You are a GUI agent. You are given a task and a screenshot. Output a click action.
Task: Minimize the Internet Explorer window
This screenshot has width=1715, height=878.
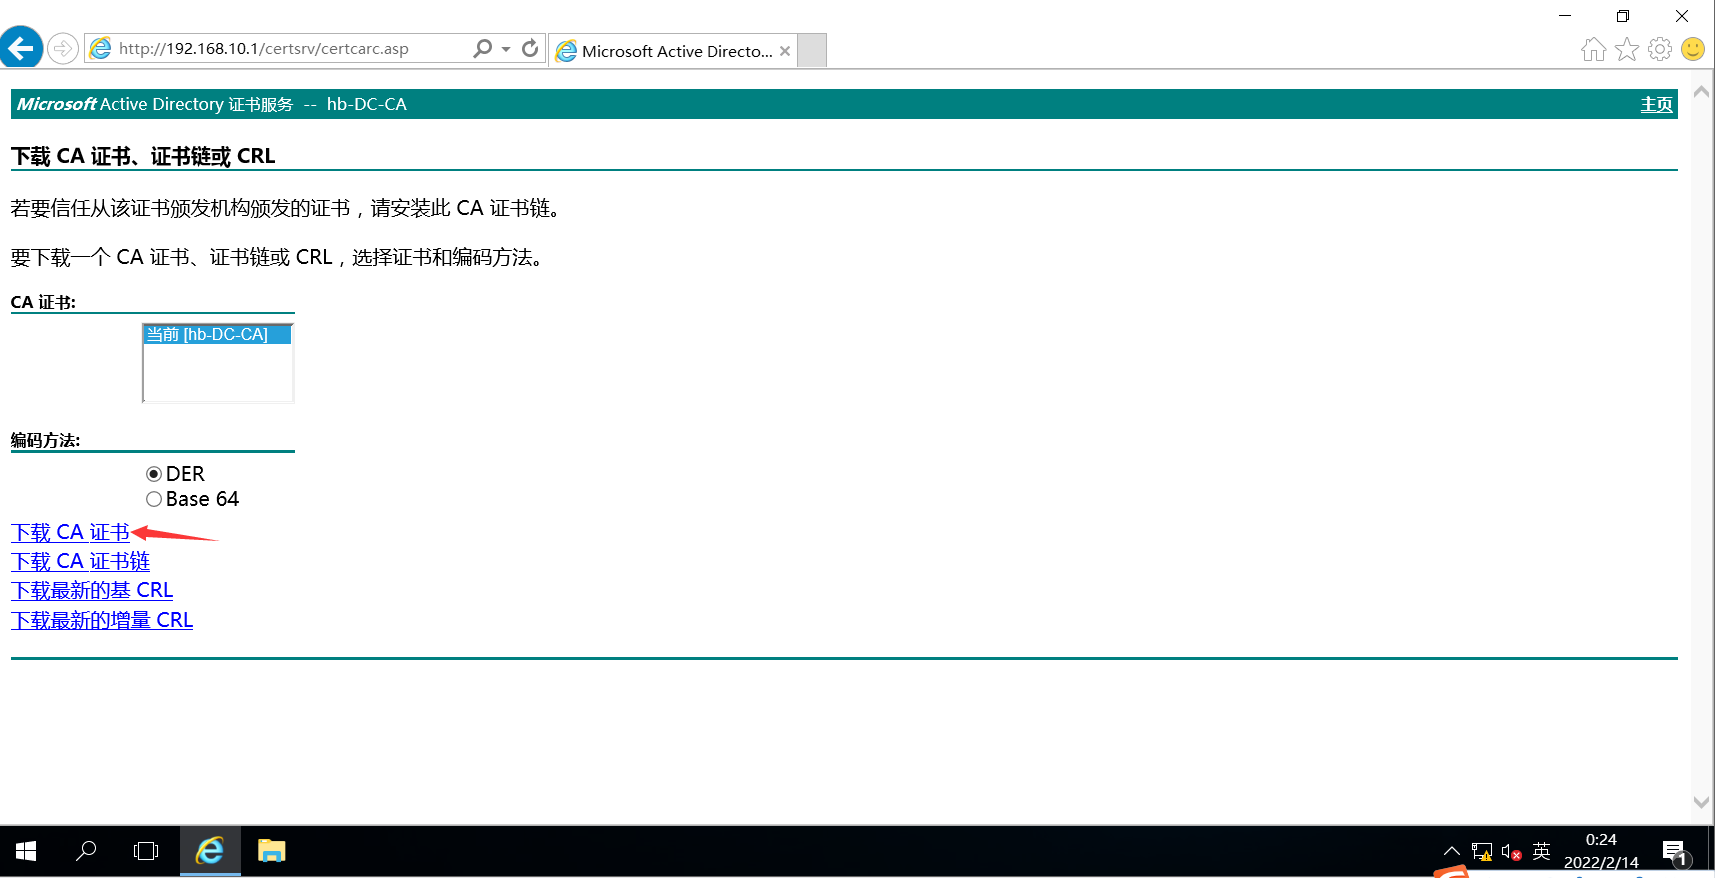(x=1565, y=16)
